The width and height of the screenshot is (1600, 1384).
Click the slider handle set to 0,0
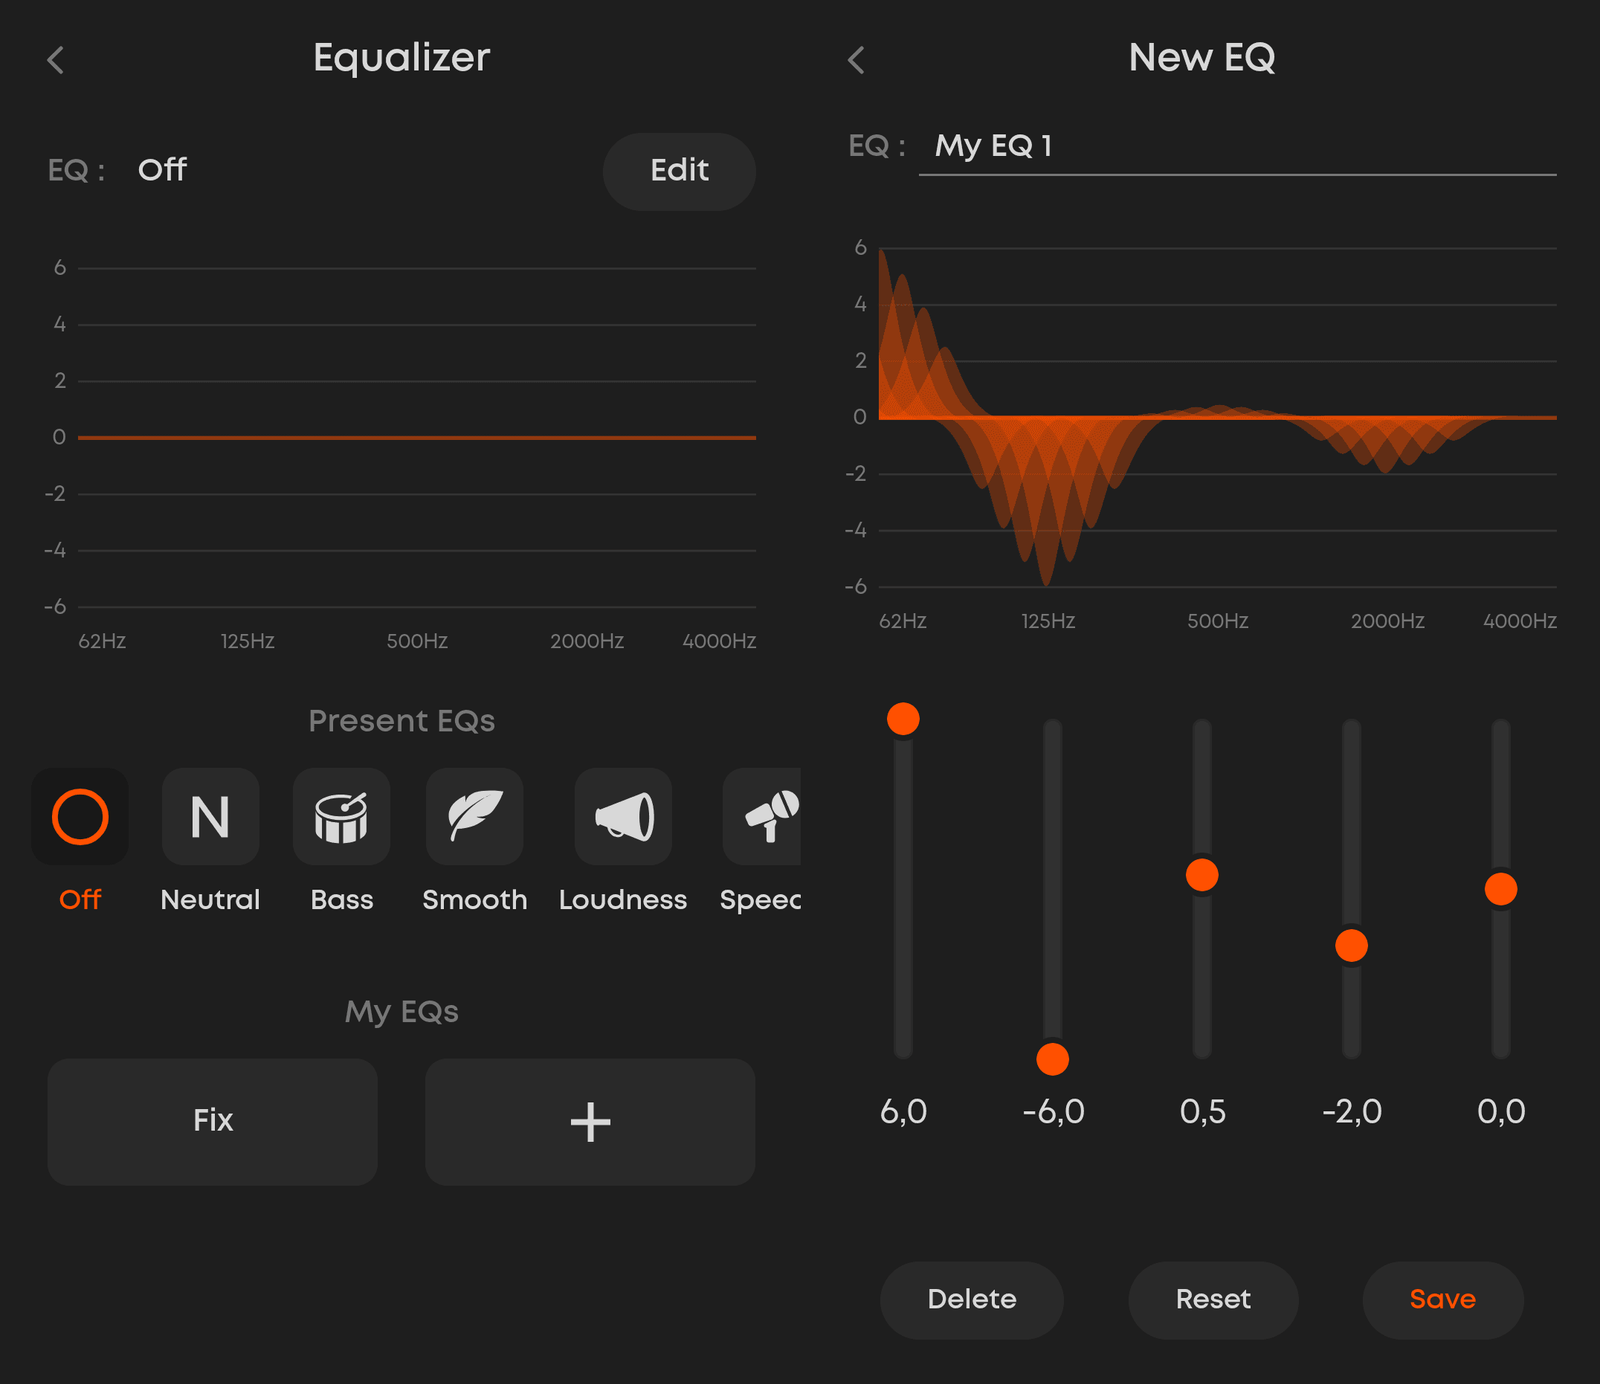[x=1500, y=888]
